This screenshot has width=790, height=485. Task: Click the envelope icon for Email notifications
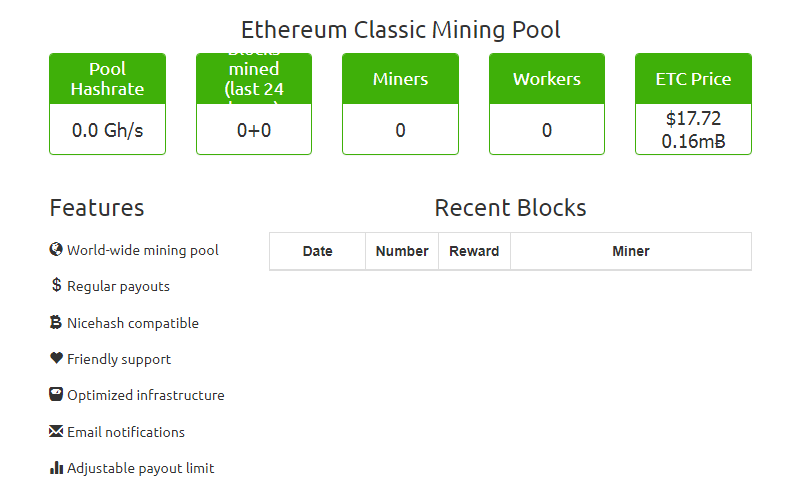(56, 431)
